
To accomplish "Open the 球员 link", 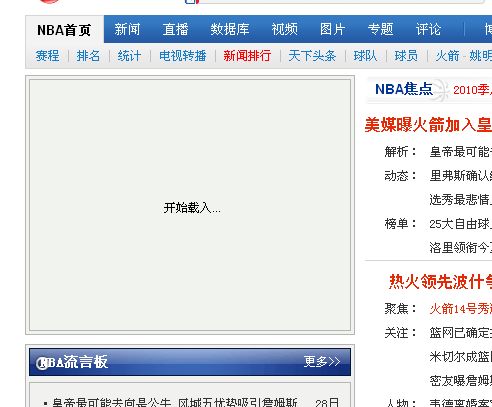I will pos(406,56).
